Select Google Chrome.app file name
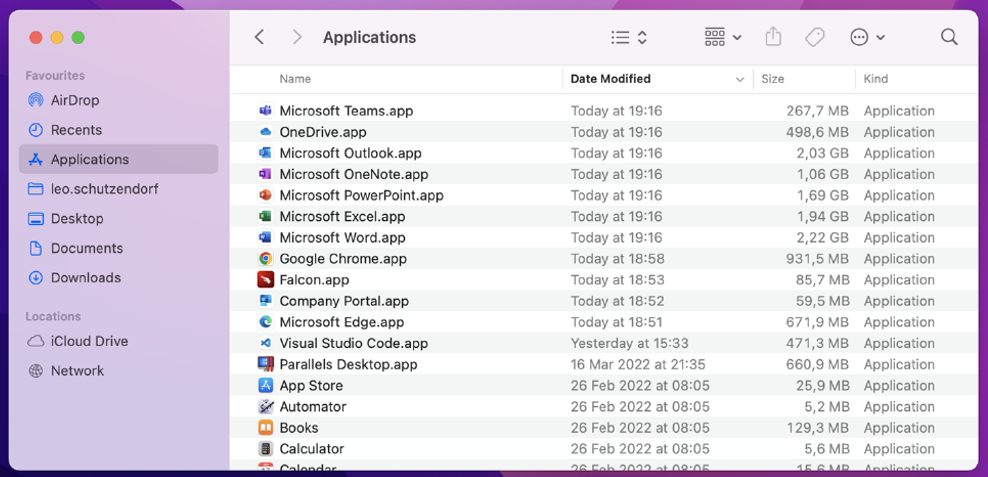Screen dimensions: 988x477 (343, 259)
